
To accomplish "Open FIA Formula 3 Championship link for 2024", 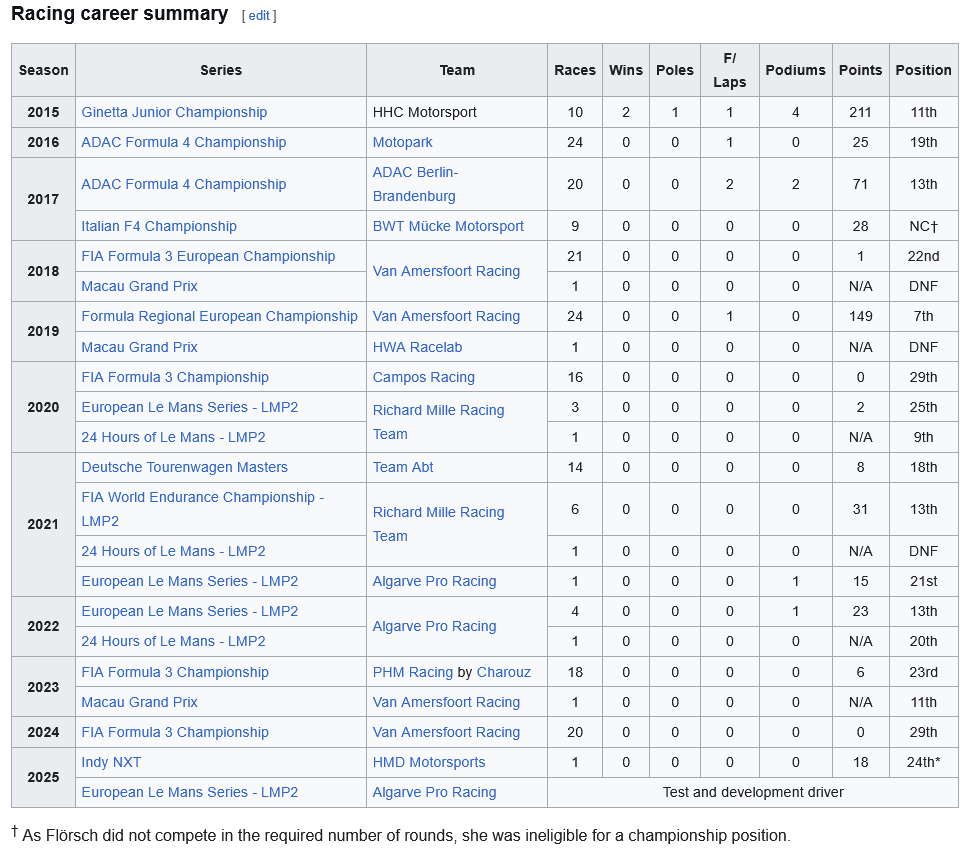I will pyautogui.click(x=175, y=733).
